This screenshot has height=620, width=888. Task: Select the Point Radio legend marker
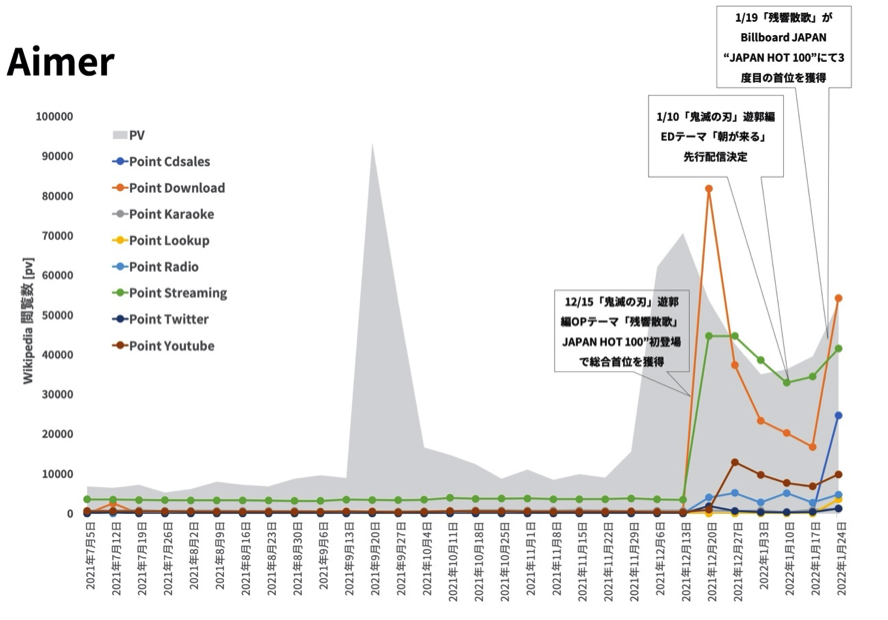tap(119, 267)
